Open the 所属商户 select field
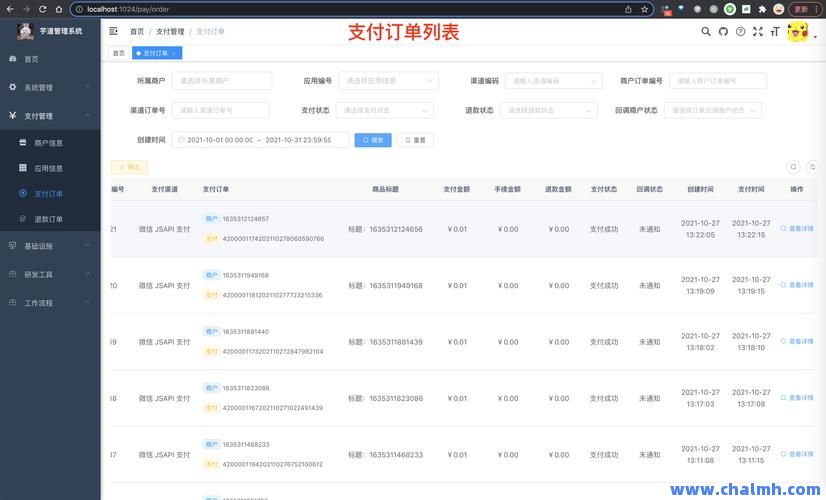826x500 pixels. click(x=222, y=81)
